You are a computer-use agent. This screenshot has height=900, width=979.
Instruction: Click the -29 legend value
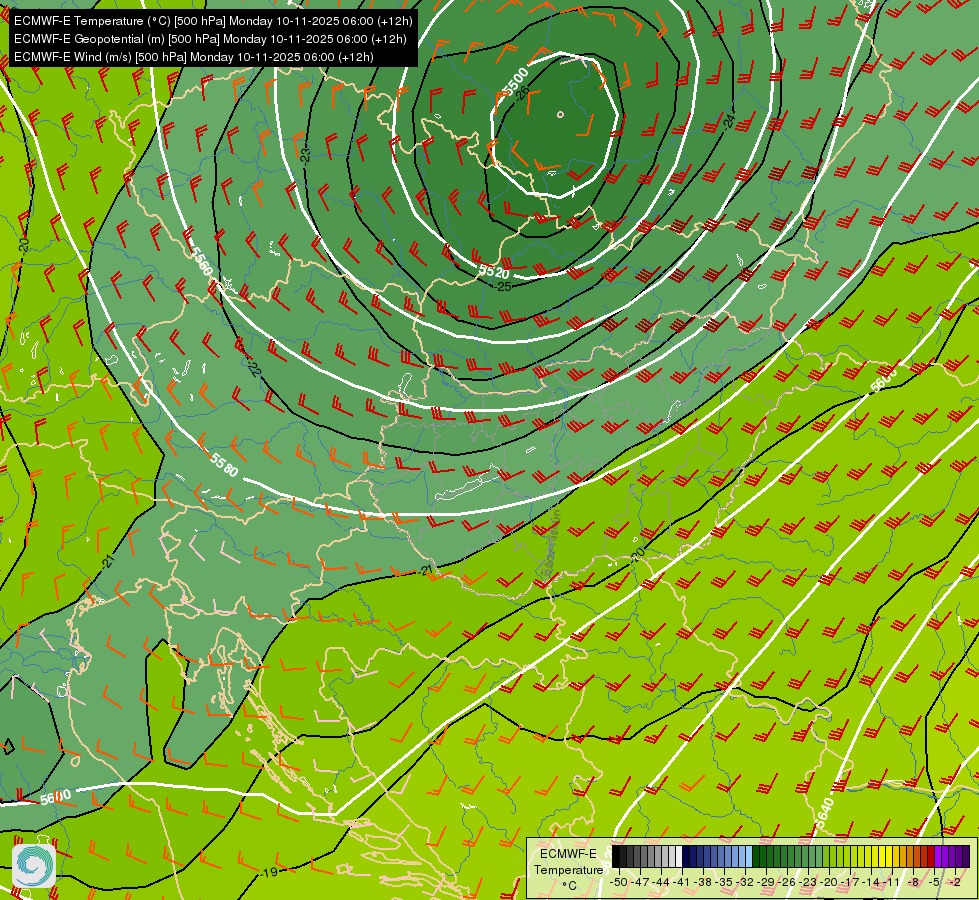766,882
